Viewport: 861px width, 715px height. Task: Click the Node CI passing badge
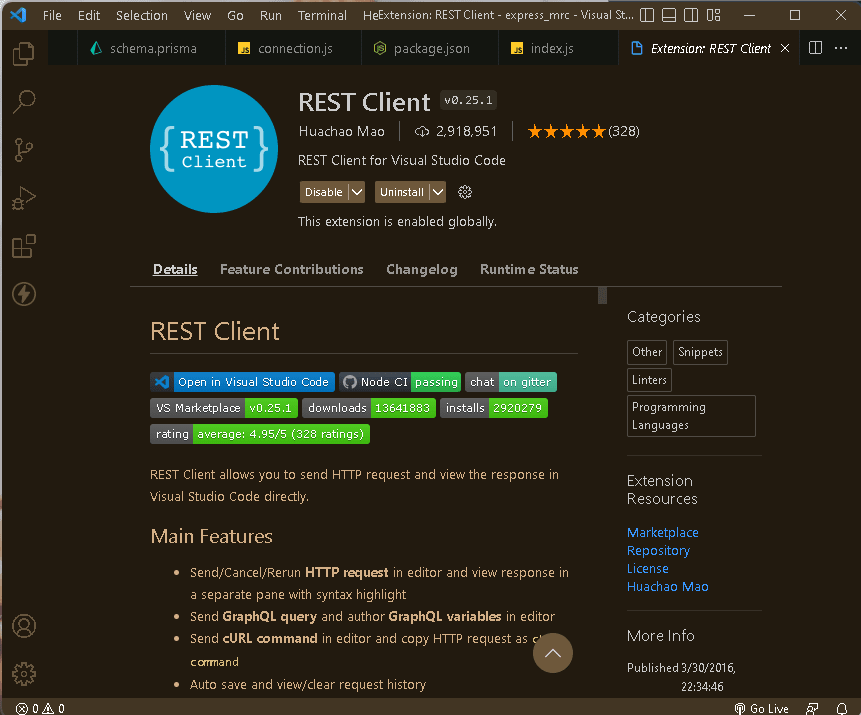[400, 382]
